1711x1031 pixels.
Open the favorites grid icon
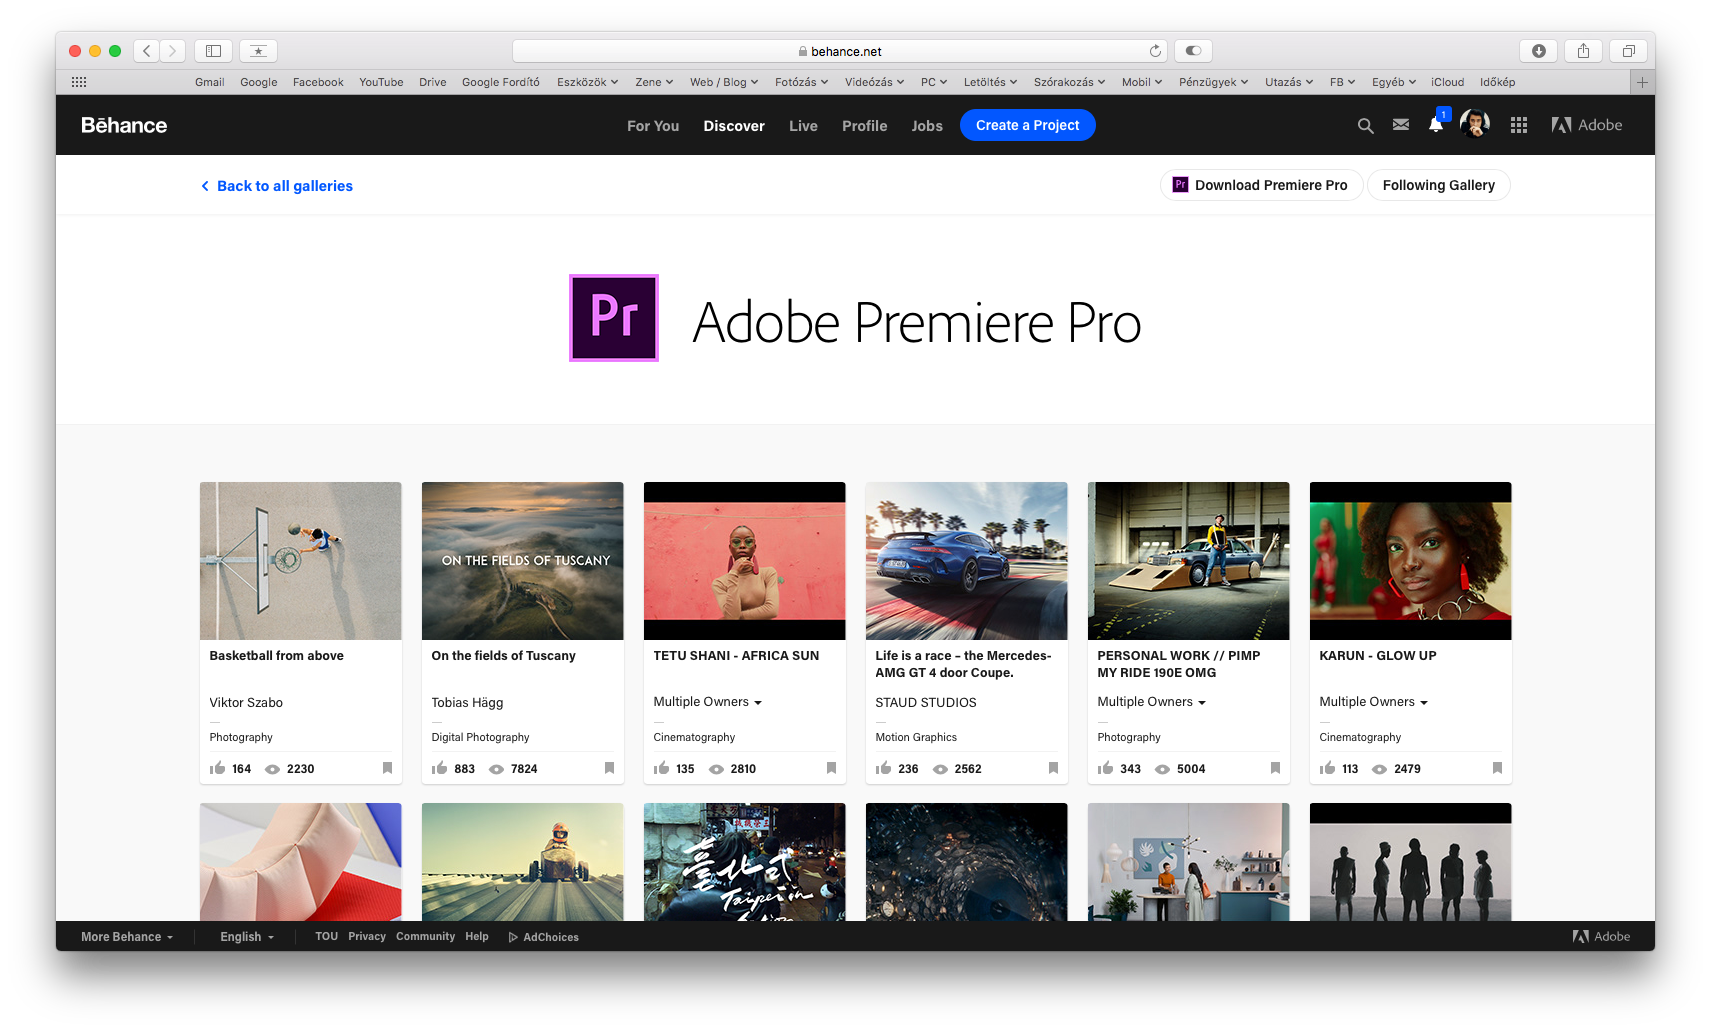[79, 82]
